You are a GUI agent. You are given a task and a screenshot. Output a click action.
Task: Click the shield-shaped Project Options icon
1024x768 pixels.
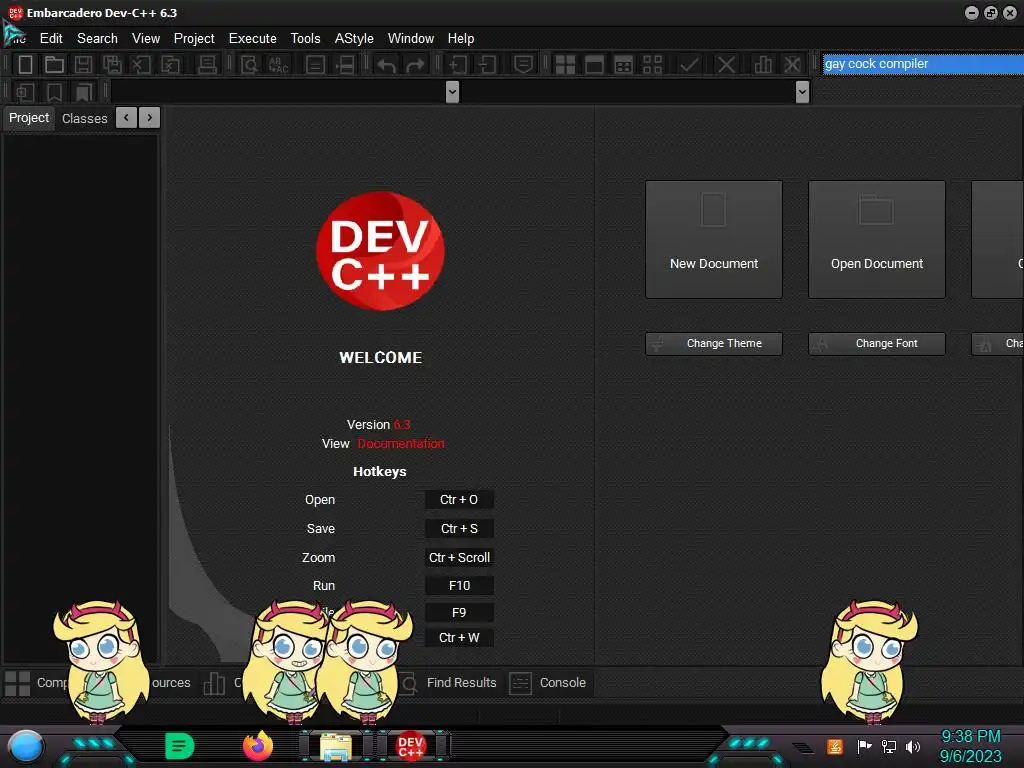point(523,65)
